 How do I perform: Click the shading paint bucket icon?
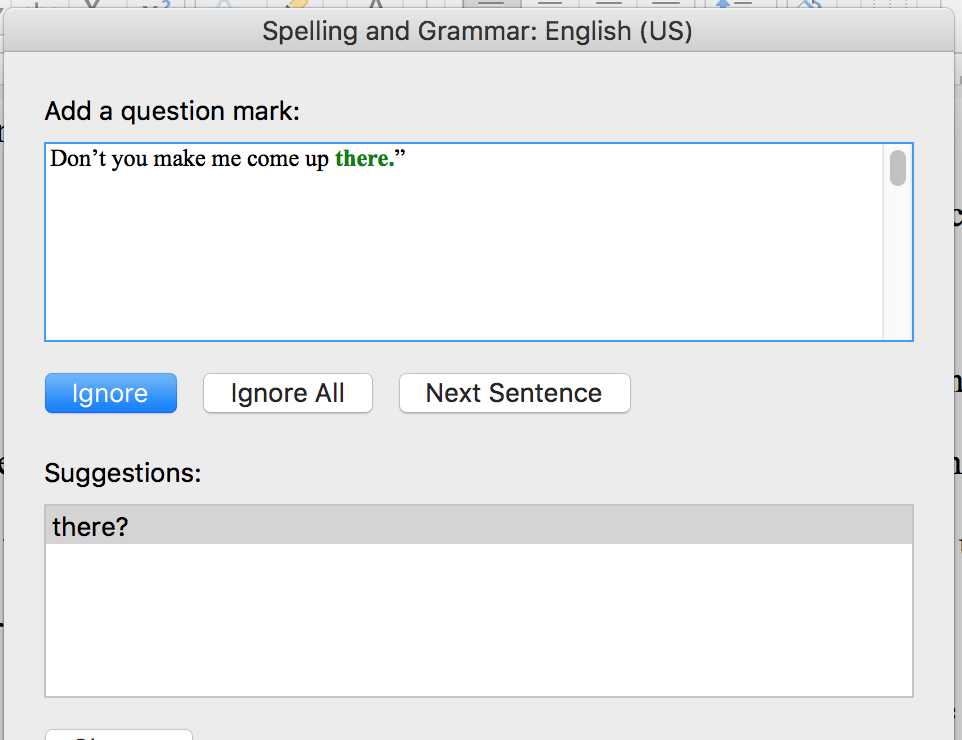coord(808,4)
